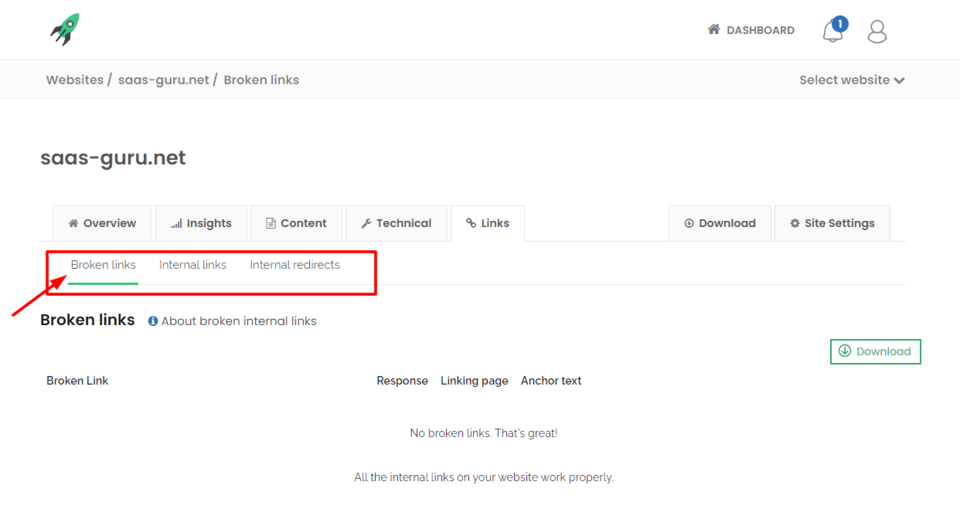Click the green outlined Download button
Image resolution: width=960 pixels, height=512 pixels.
[876, 352]
